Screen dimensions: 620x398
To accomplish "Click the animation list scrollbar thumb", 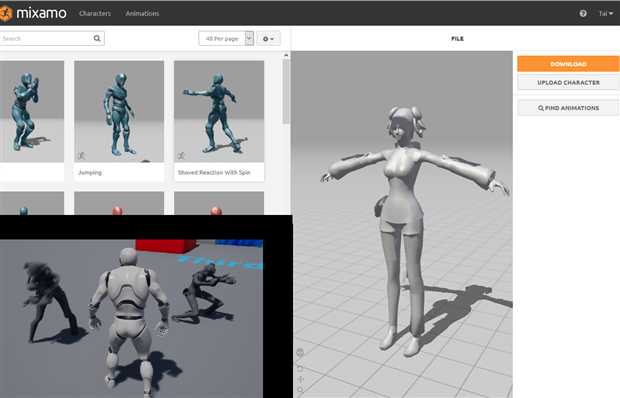I will (x=286, y=92).
